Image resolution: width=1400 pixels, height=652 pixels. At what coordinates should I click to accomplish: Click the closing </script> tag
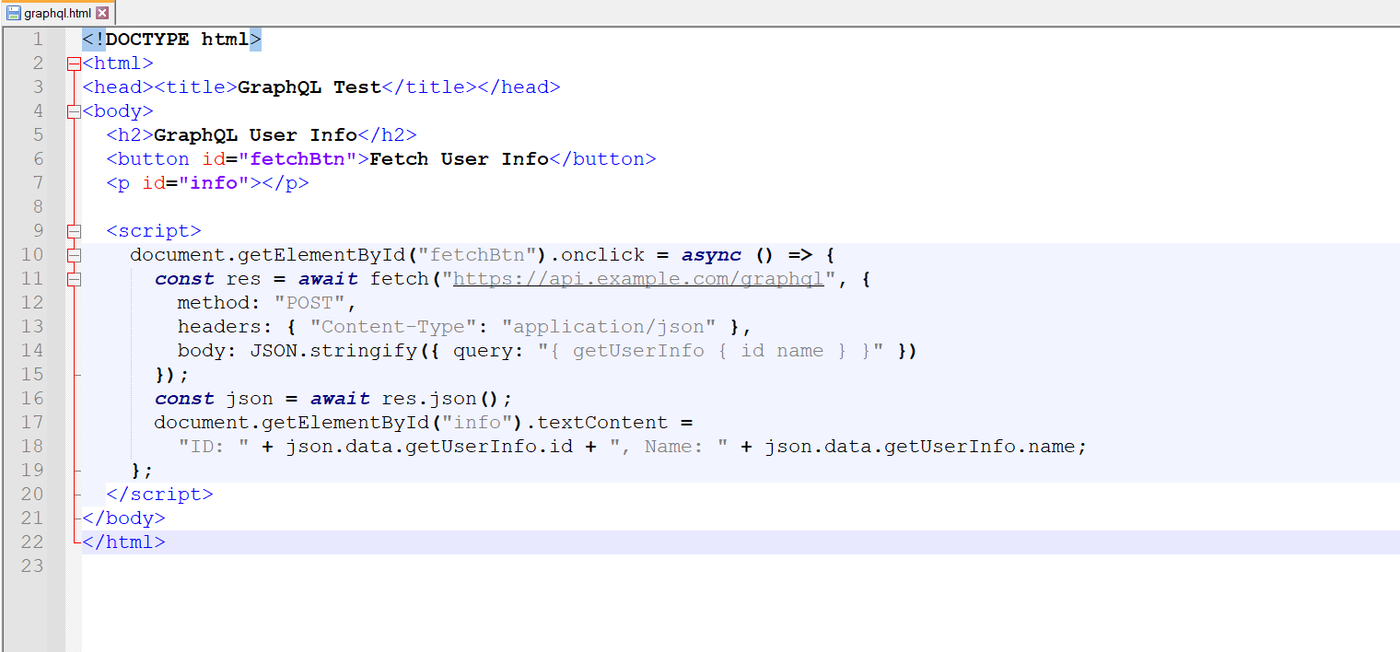click(x=160, y=494)
